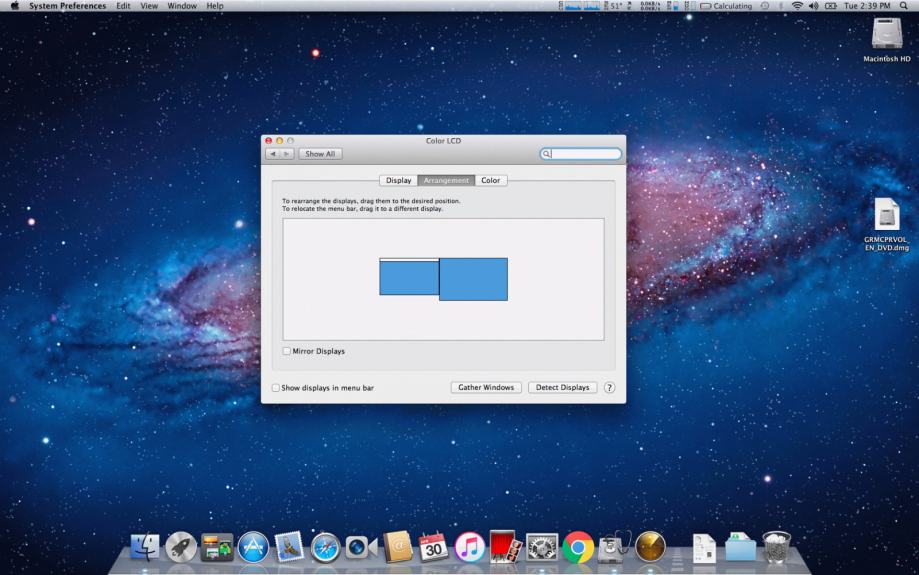Image resolution: width=919 pixels, height=575 pixels.
Task: Open iTunes in the dock
Action: click(469, 547)
